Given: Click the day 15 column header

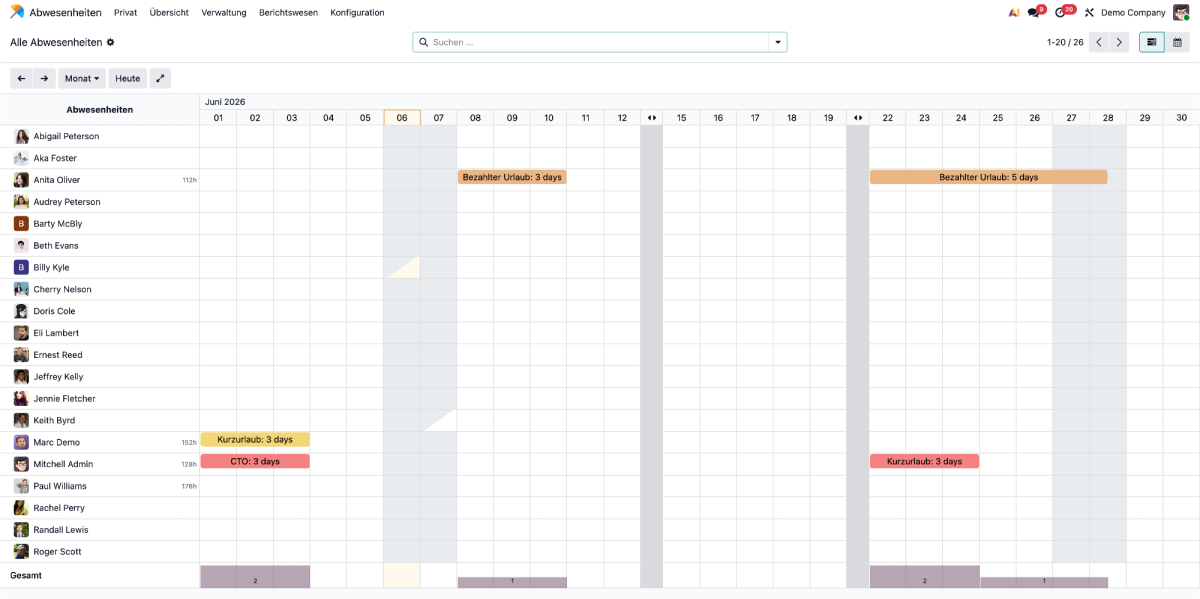Looking at the screenshot, I should (681, 118).
